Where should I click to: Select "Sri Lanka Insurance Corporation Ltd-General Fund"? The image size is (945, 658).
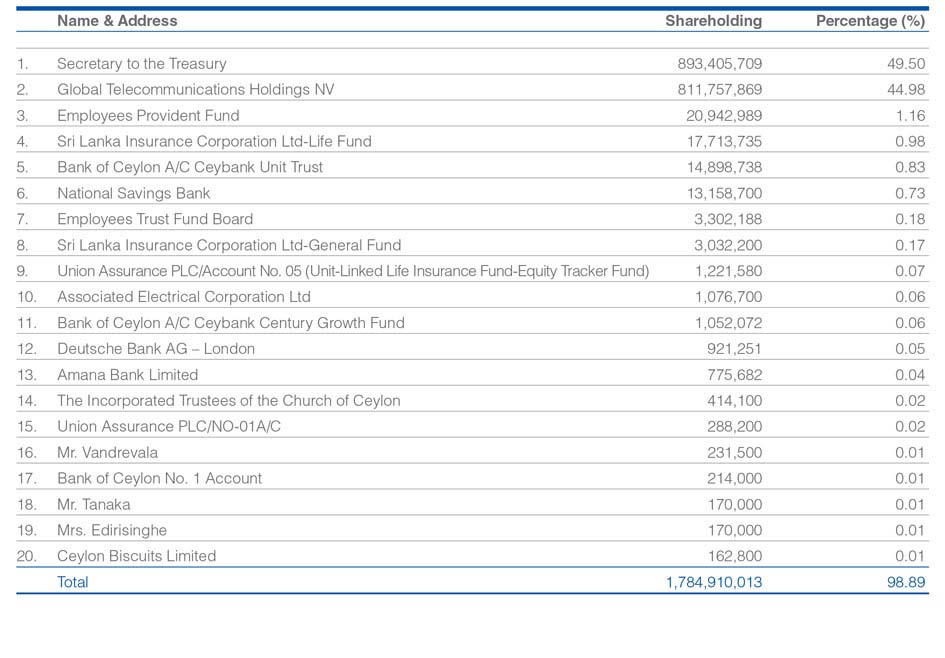[229, 245]
